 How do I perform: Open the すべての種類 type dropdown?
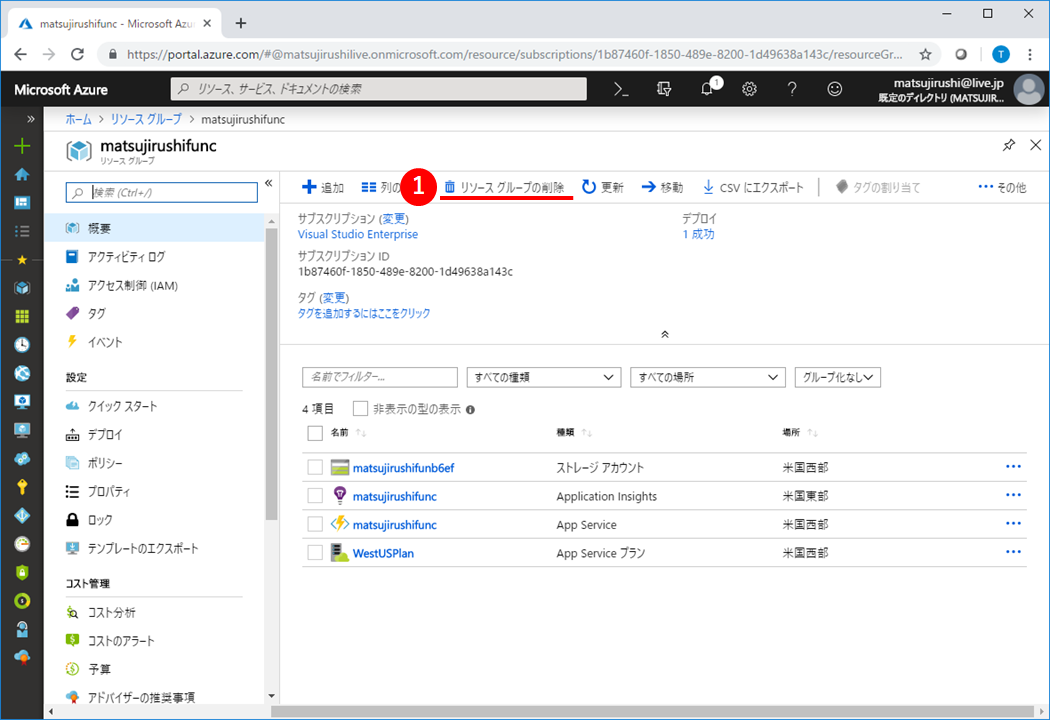click(544, 377)
